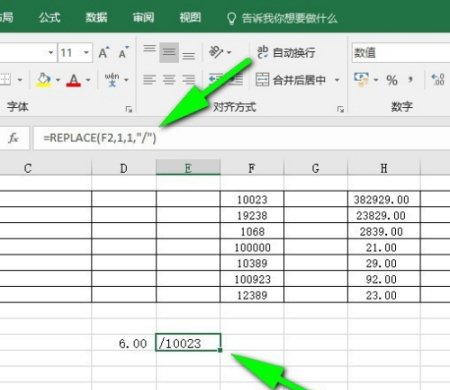Select cell containing 10389
This screenshot has height=390, width=450.
point(252,263)
